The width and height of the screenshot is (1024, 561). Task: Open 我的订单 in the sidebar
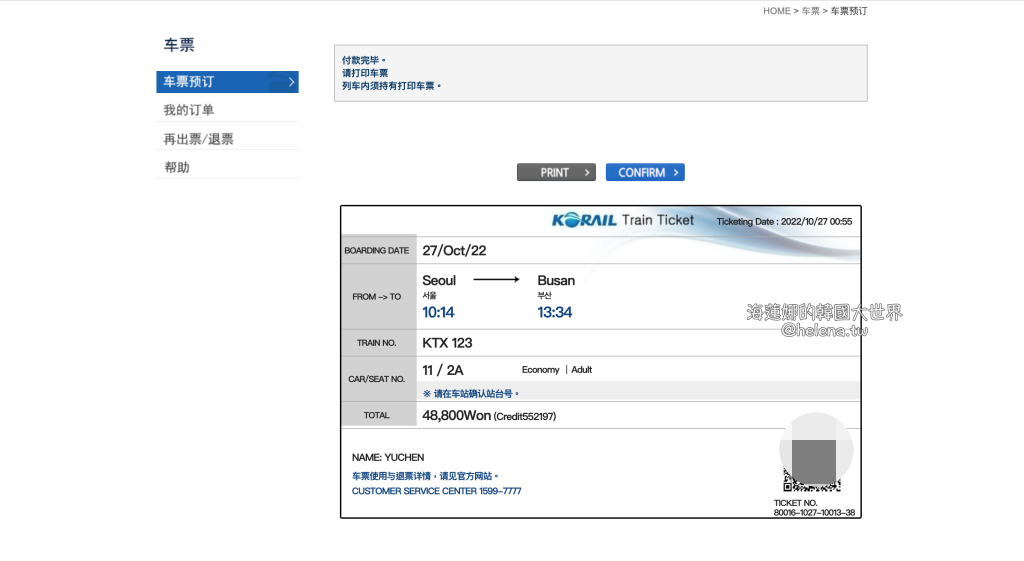(189, 110)
